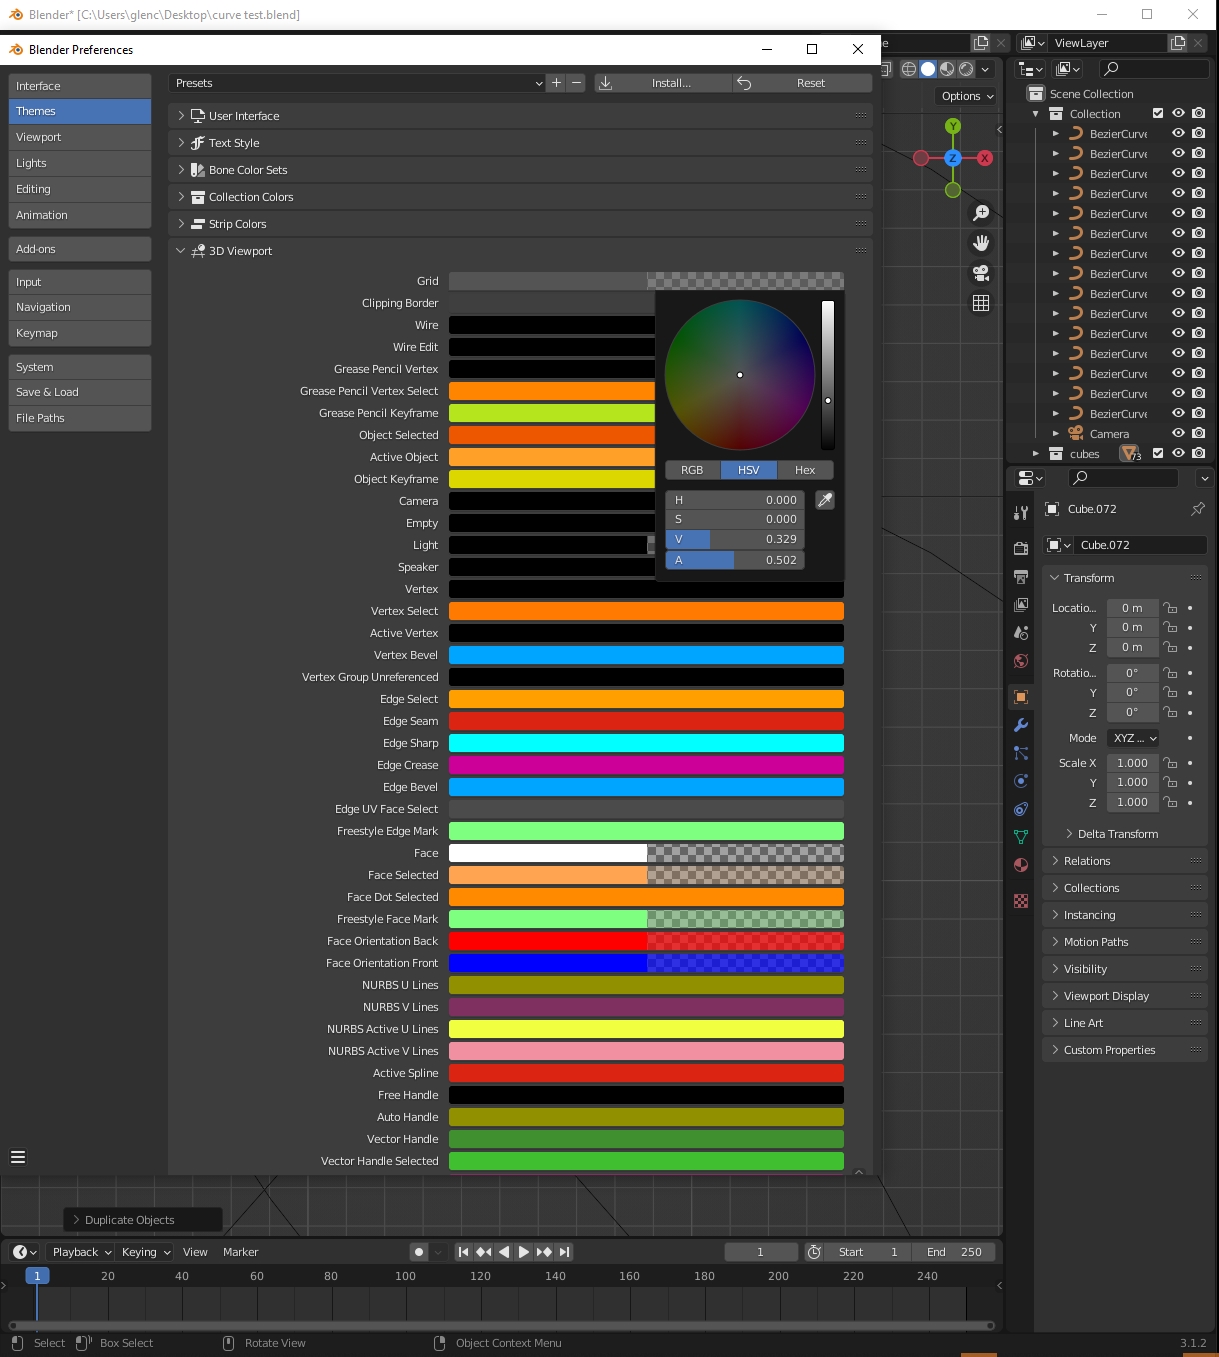Switch color picker to RGB mode
The width and height of the screenshot is (1219, 1357).
[x=692, y=470]
